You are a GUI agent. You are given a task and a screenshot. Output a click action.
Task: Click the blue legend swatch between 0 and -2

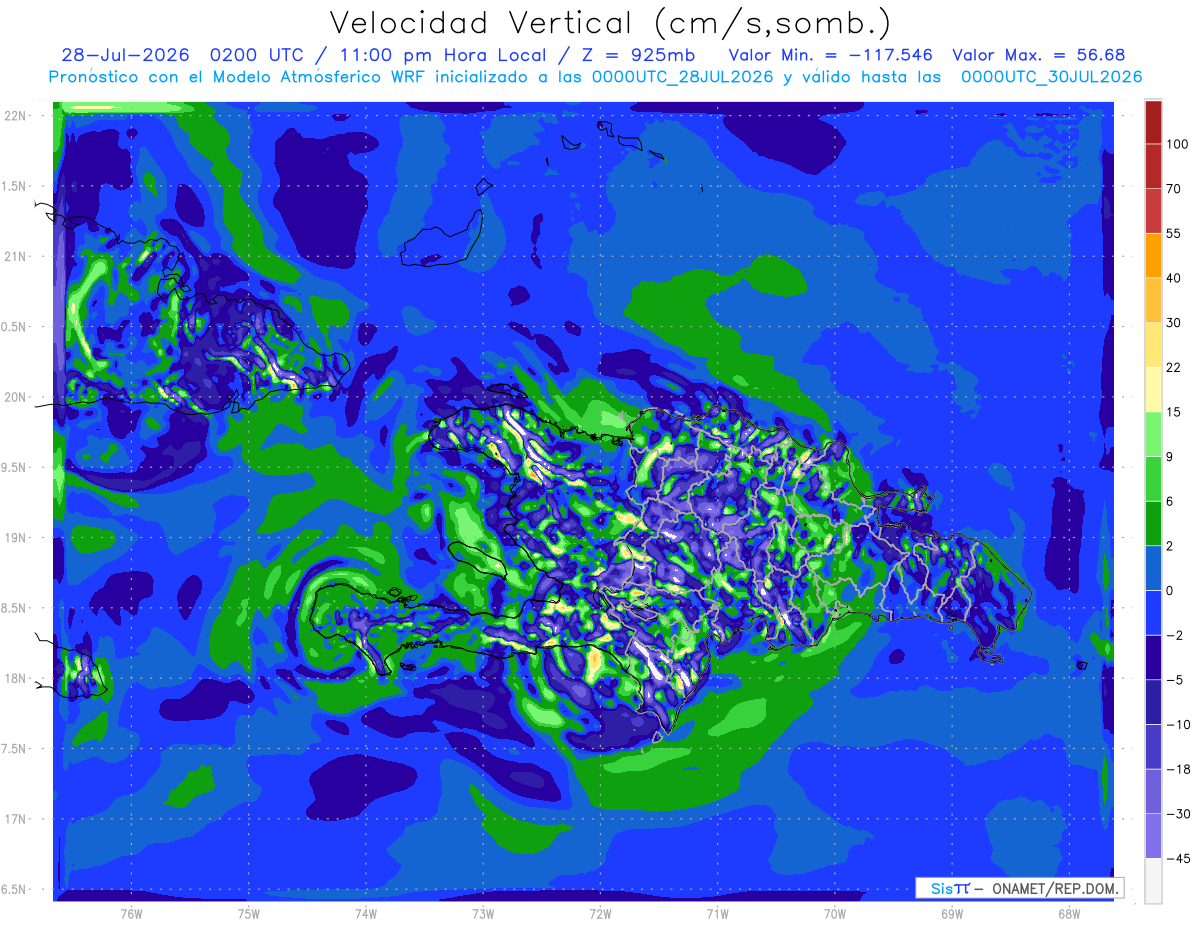1153,612
